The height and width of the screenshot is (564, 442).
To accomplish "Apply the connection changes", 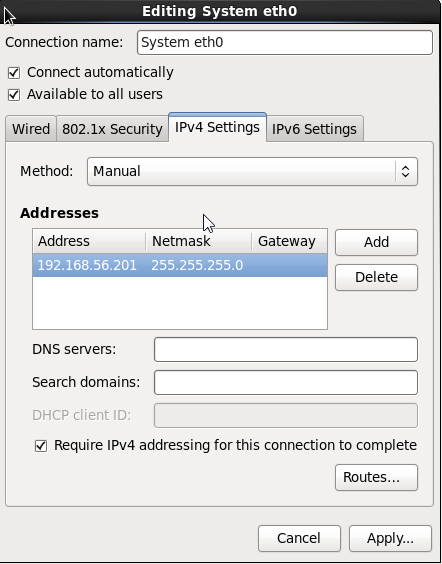I will click(390, 538).
